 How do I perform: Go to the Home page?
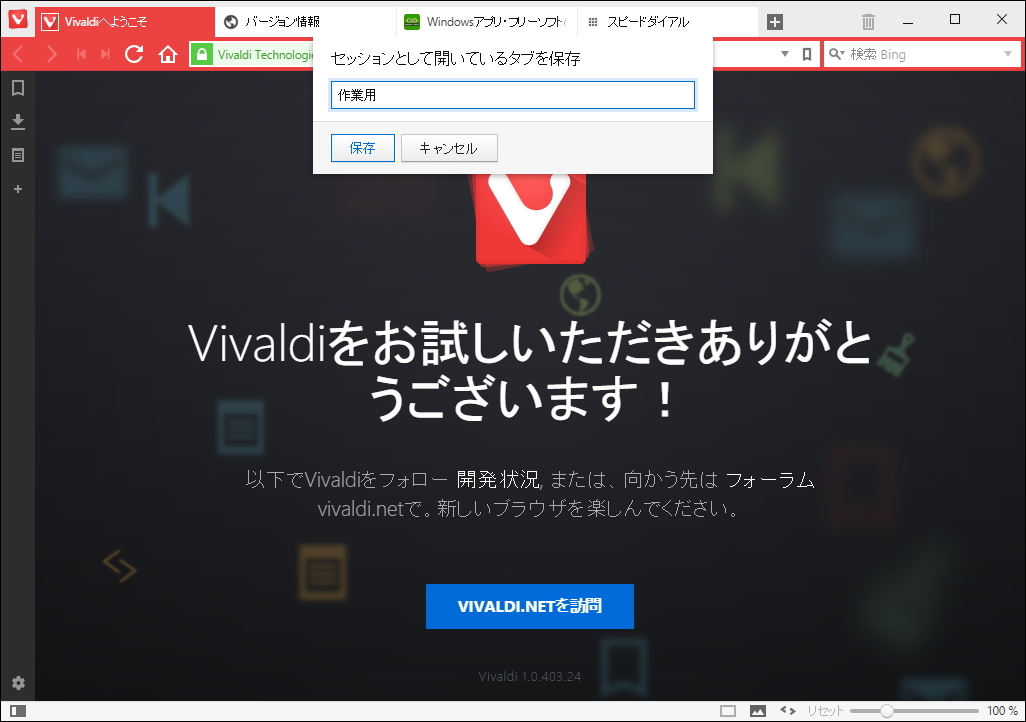[x=166, y=54]
